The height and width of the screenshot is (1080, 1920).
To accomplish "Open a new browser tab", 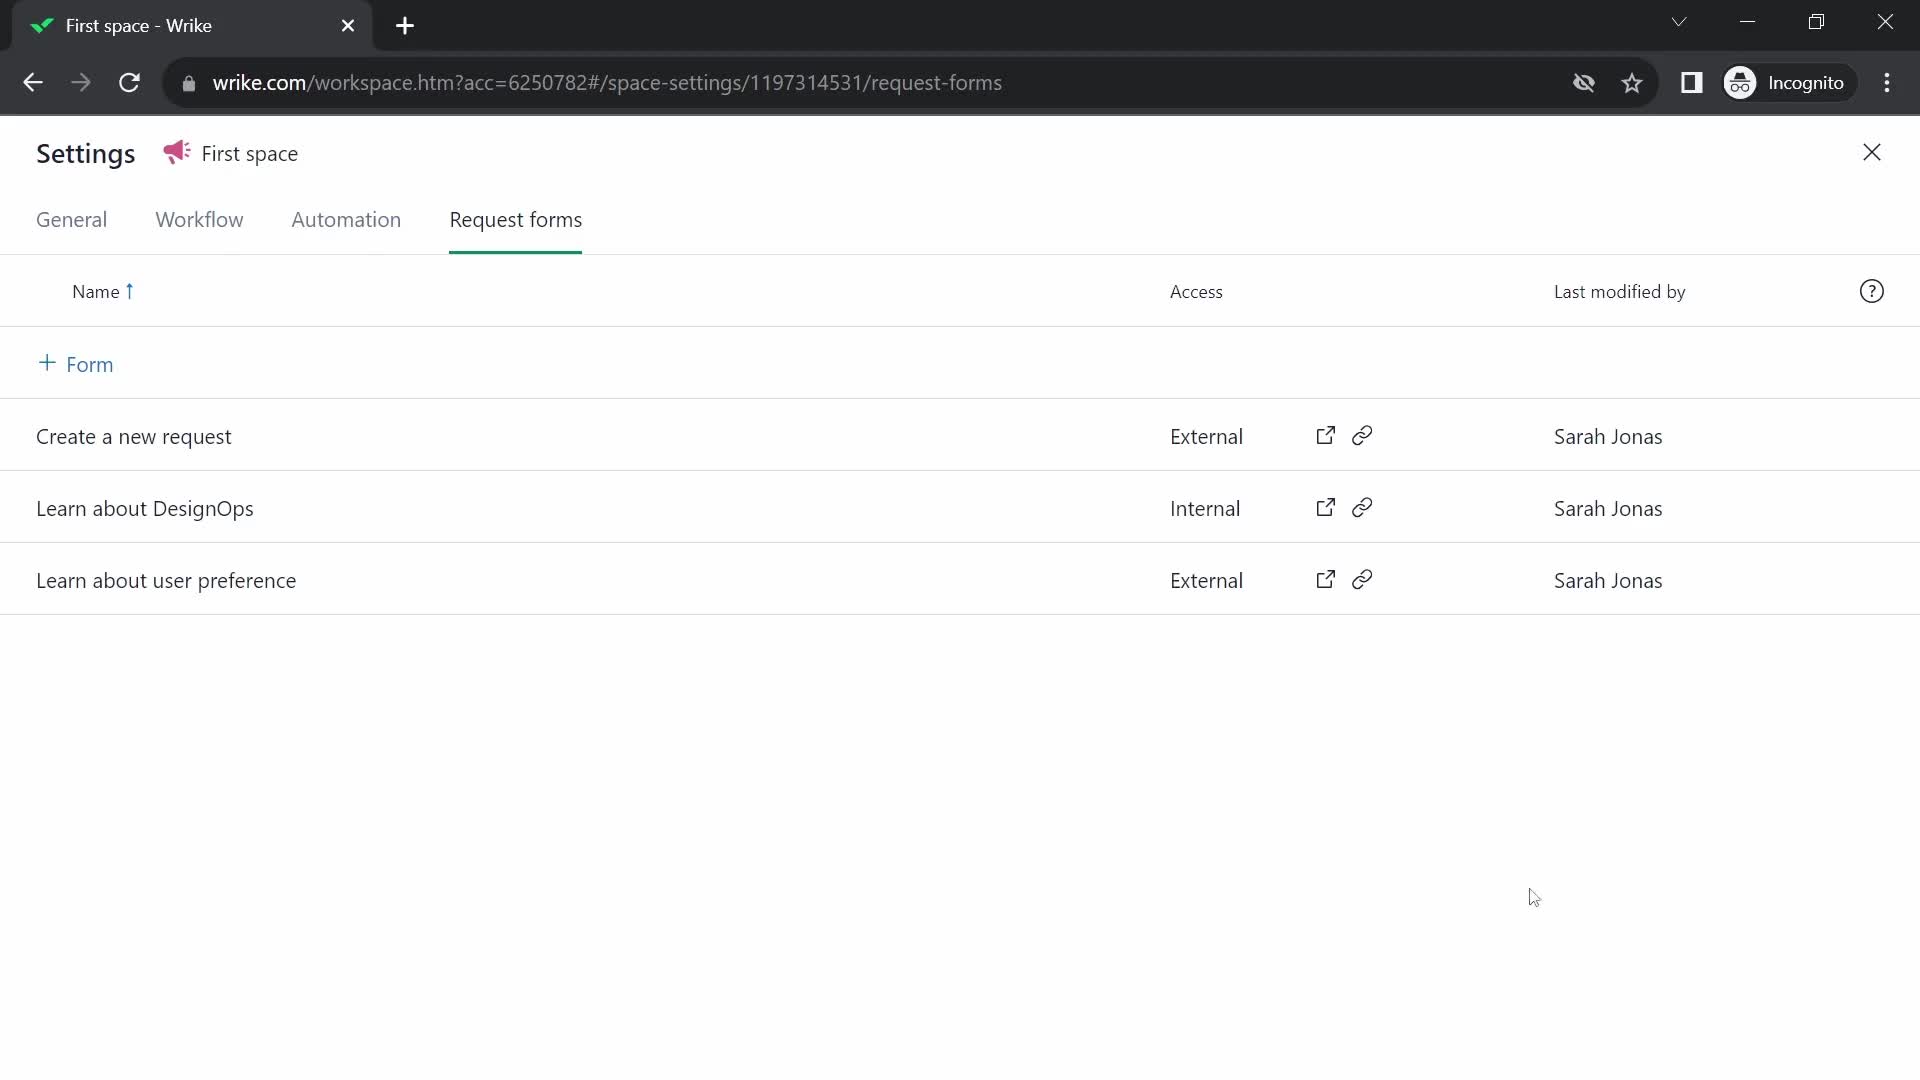I will (405, 26).
